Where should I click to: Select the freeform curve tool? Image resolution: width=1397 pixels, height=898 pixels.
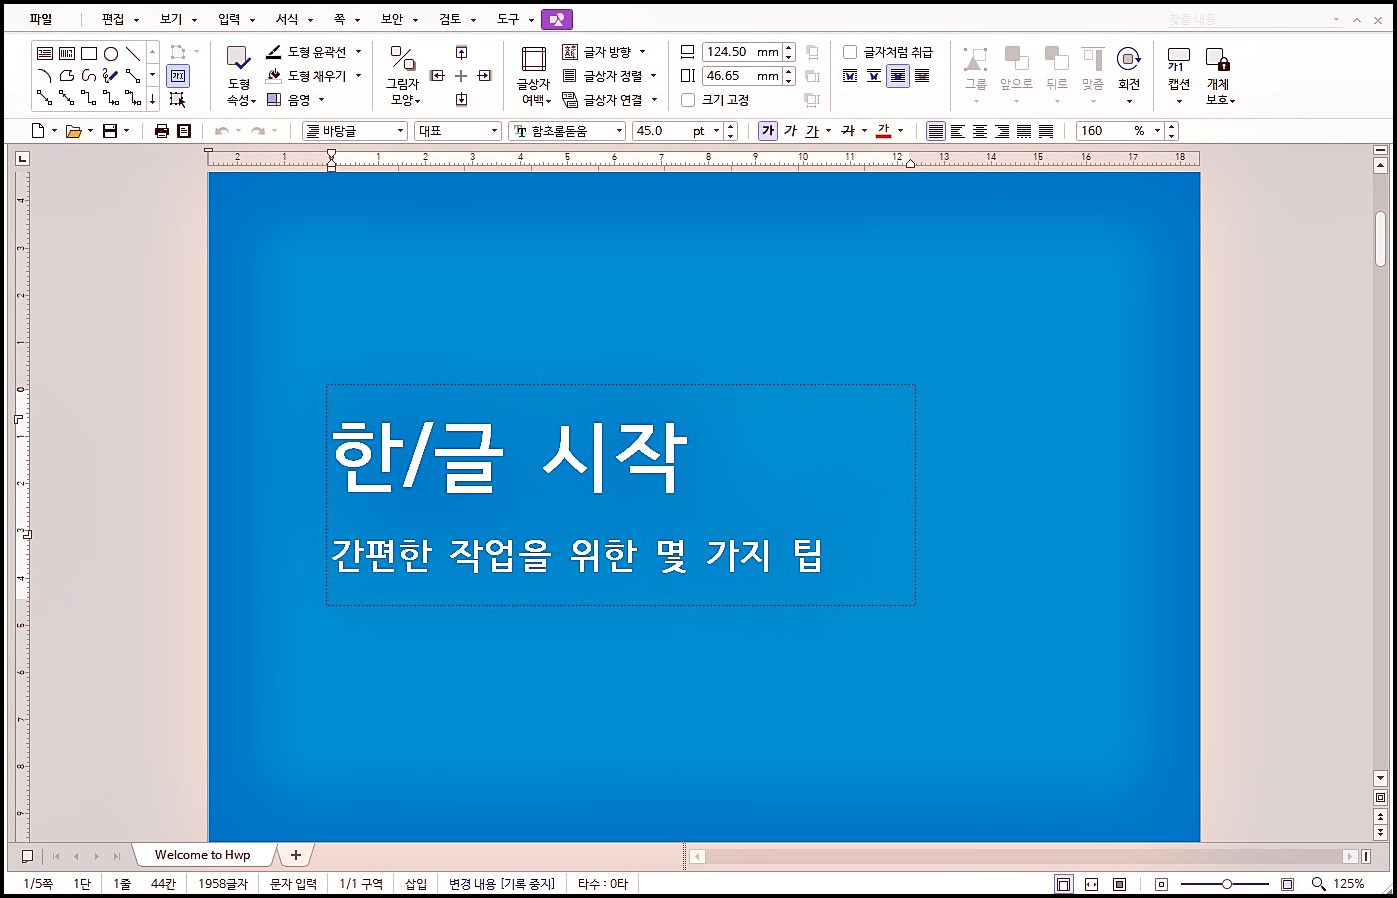pyautogui.click(x=89, y=76)
